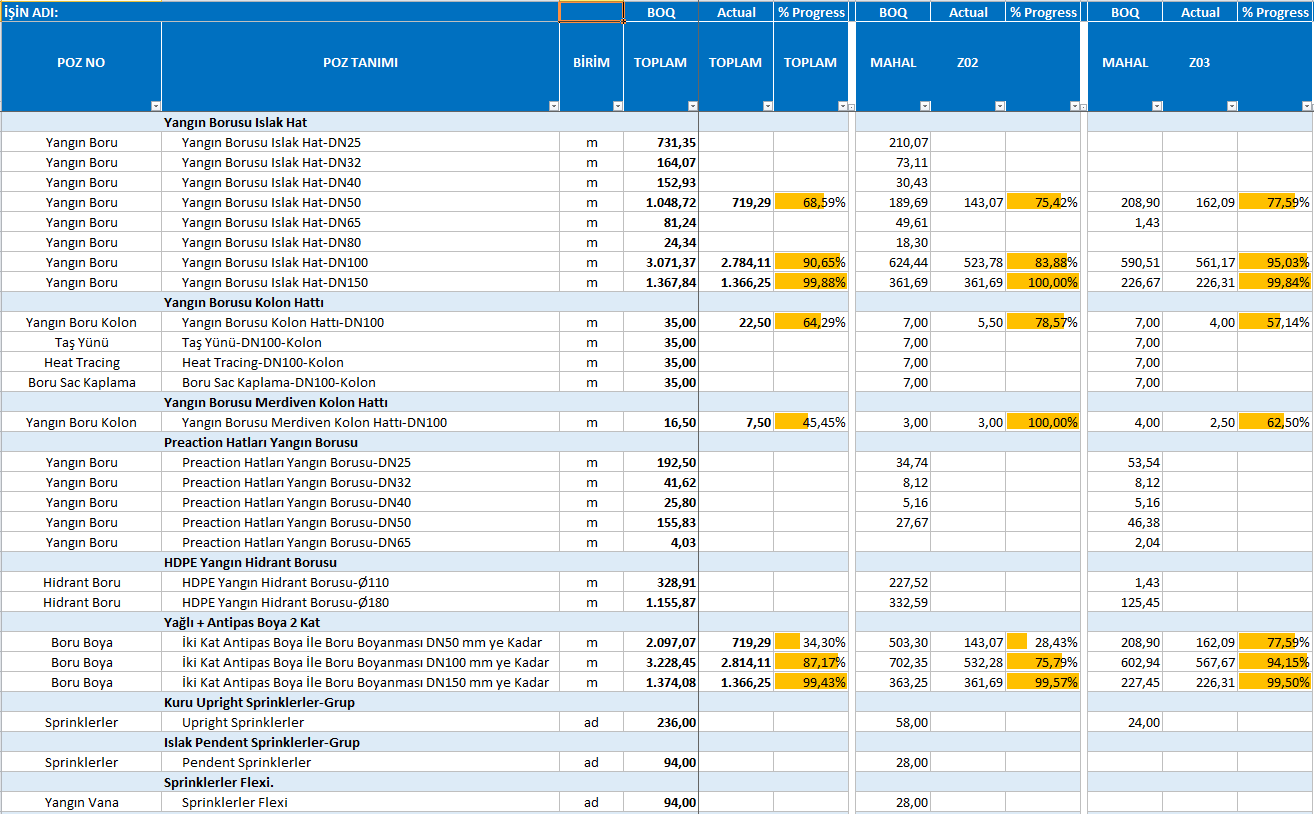The height and width of the screenshot is (814, 1314).
Task: Click the Taş Yünü POZ NO cell
Action: [81, 342]
